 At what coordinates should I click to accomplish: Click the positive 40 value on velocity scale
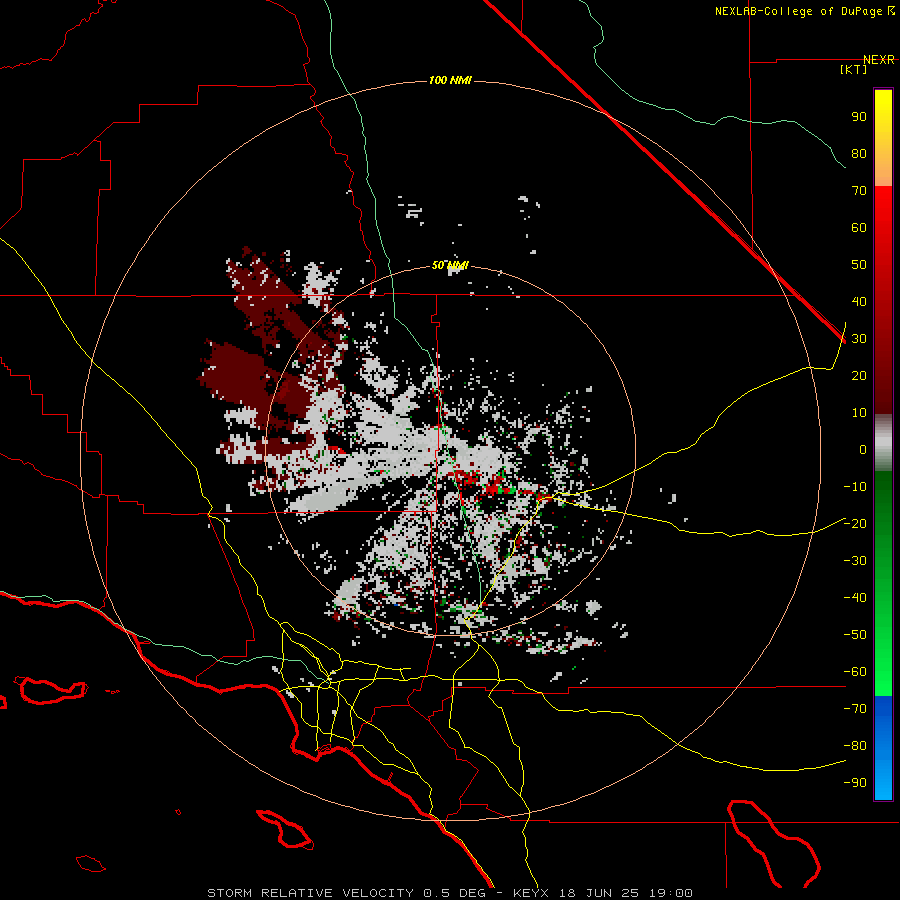[x=859, y=301]
